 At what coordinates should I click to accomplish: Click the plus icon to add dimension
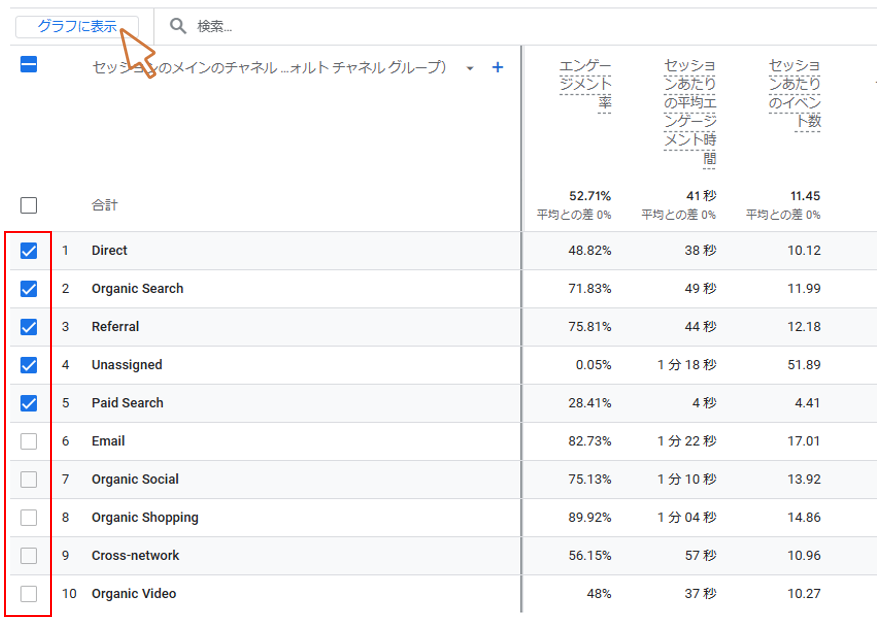pos(497,68)
